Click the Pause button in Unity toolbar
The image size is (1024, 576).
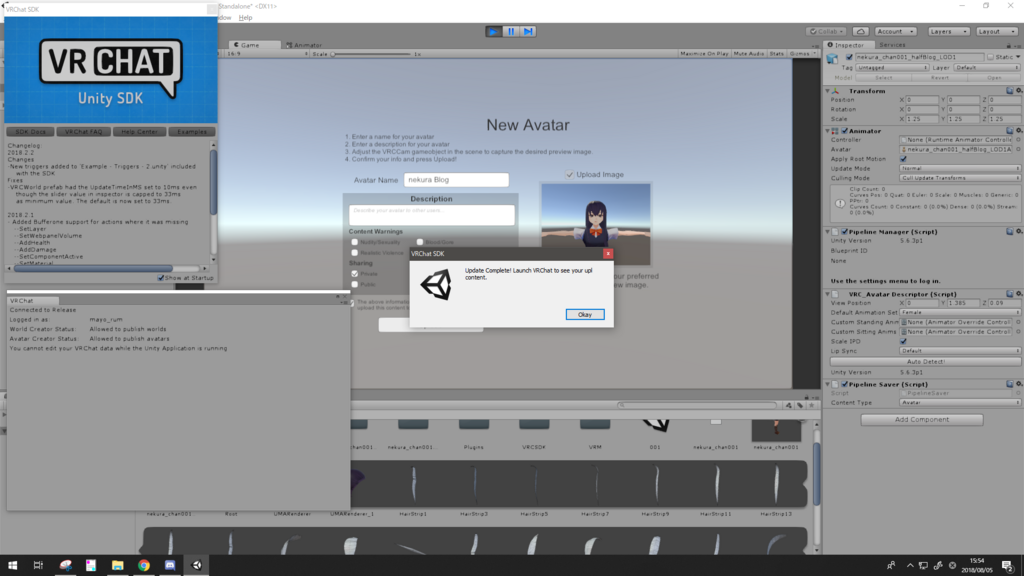click(511, 31)
